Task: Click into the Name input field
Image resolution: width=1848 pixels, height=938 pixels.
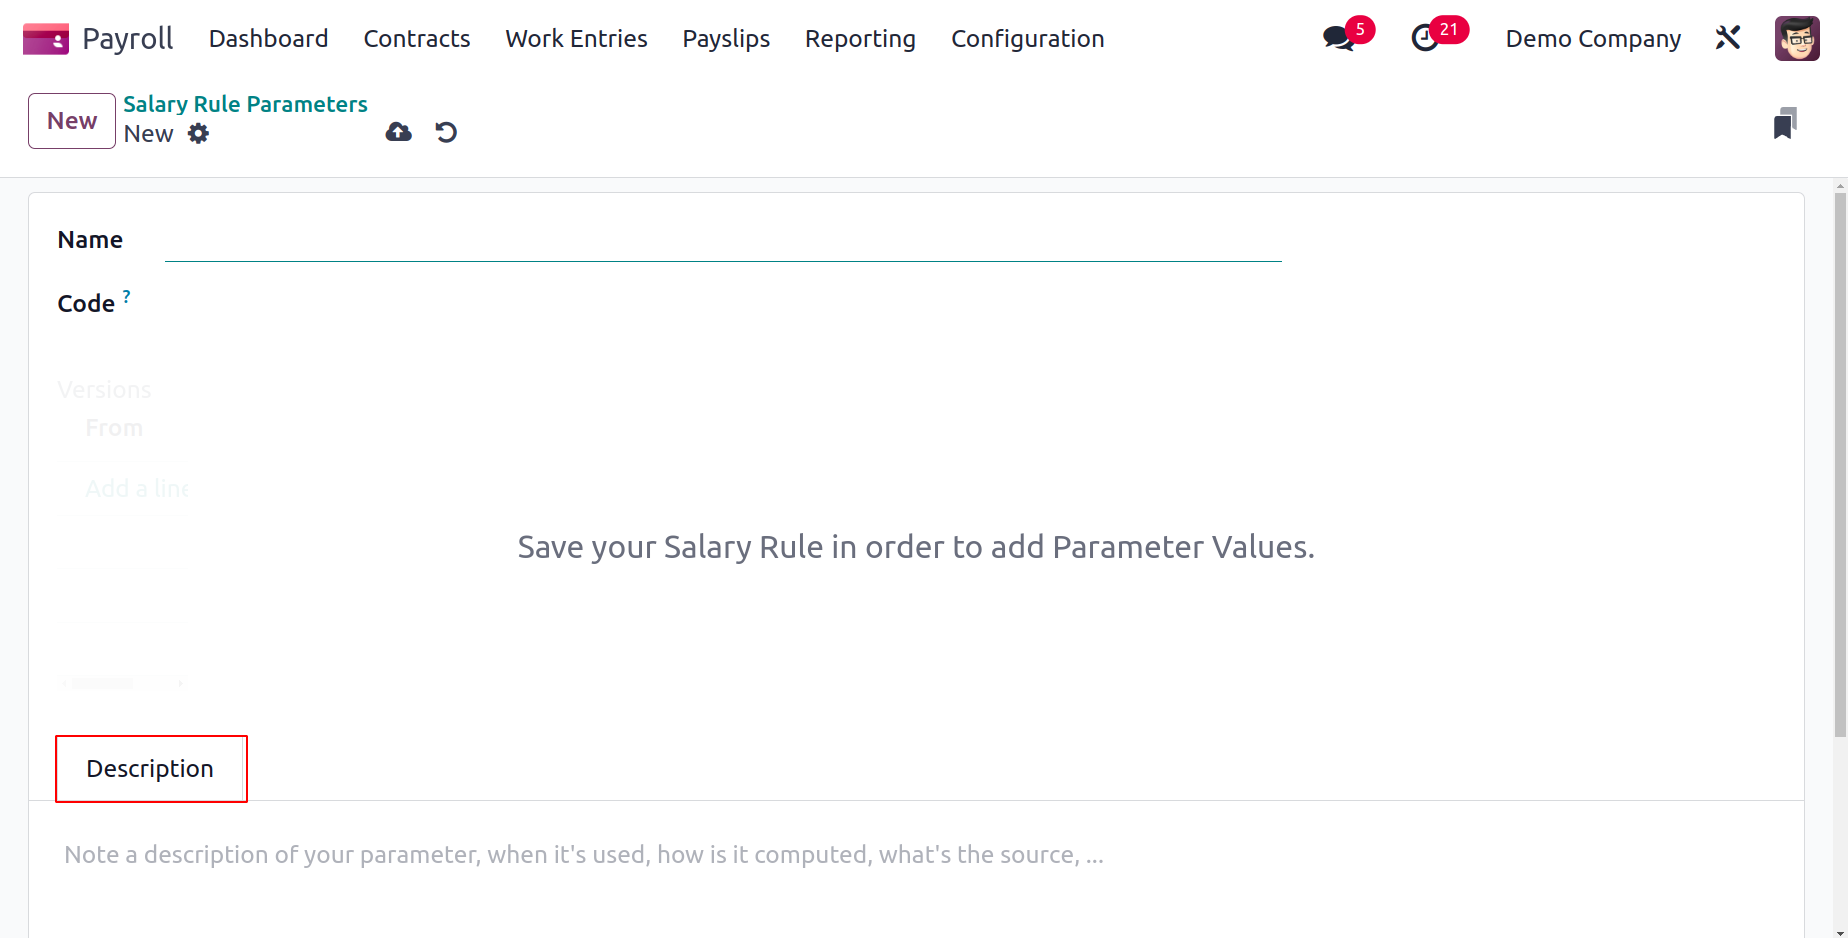Action: pyautogui.click(x=723, y=240)
